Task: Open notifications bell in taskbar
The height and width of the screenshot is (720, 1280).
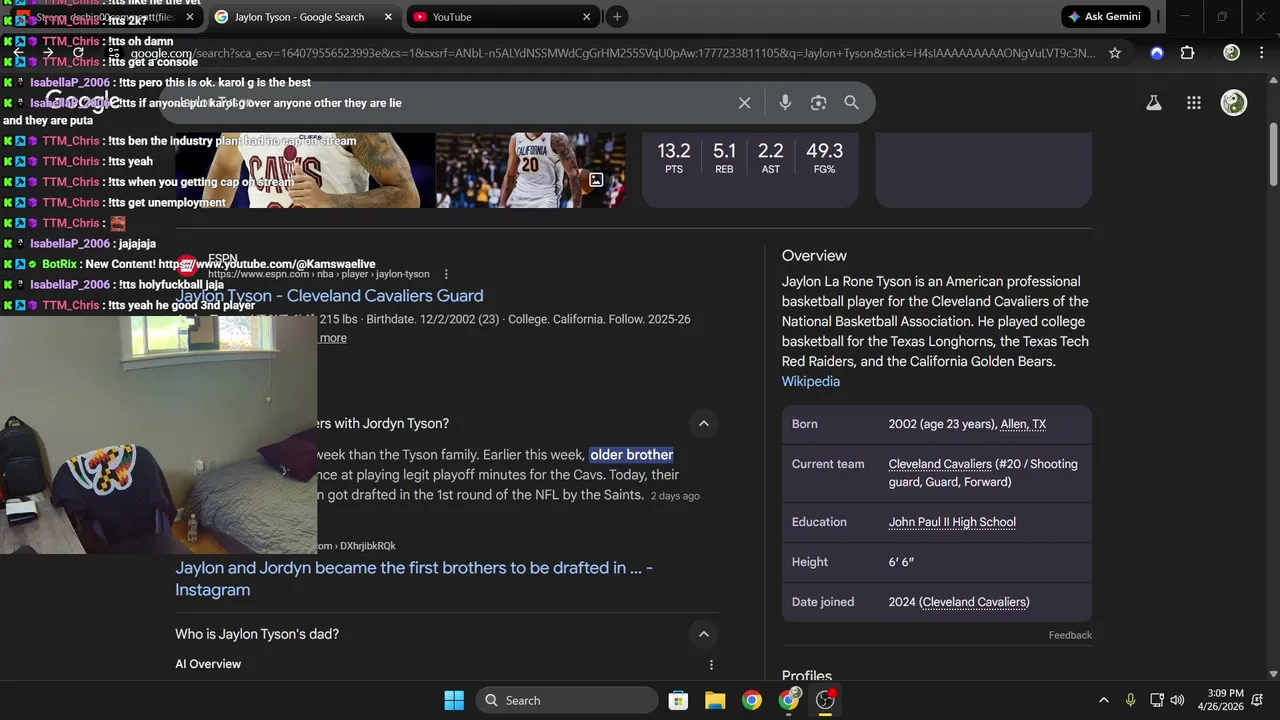Action: tap(1259, 700)
